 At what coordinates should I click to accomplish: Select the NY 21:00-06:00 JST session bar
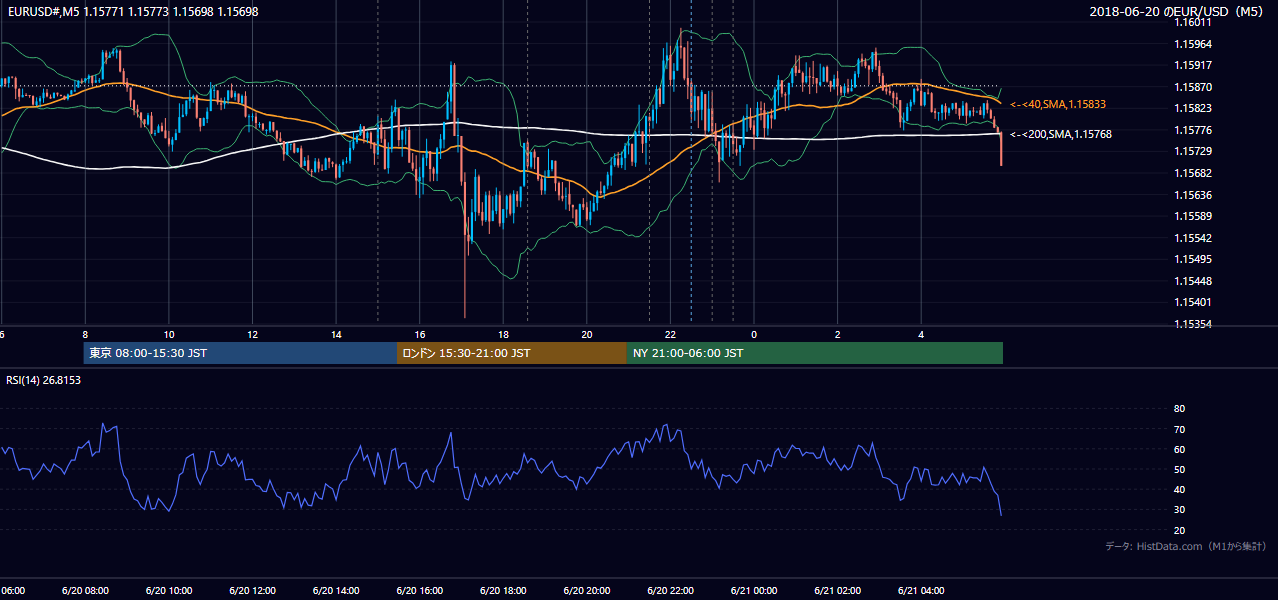pos(815,353)
